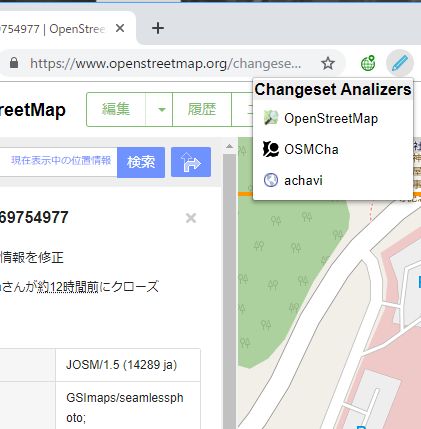Click the sidebar scrollbar up arrow
The image size is (421, 429).
[x=229, y=146]
